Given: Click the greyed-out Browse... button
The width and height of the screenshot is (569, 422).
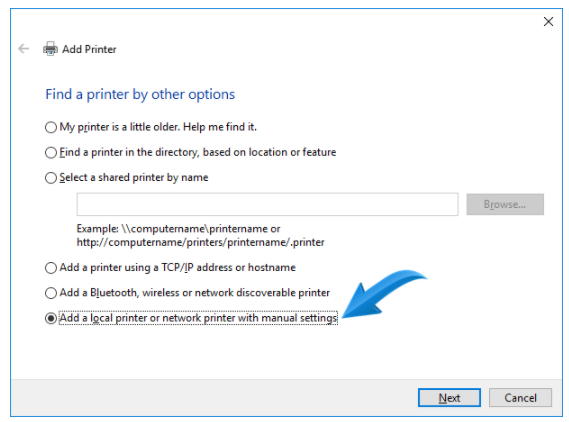Looking at the screenshot, I should (x=505, y=204).
